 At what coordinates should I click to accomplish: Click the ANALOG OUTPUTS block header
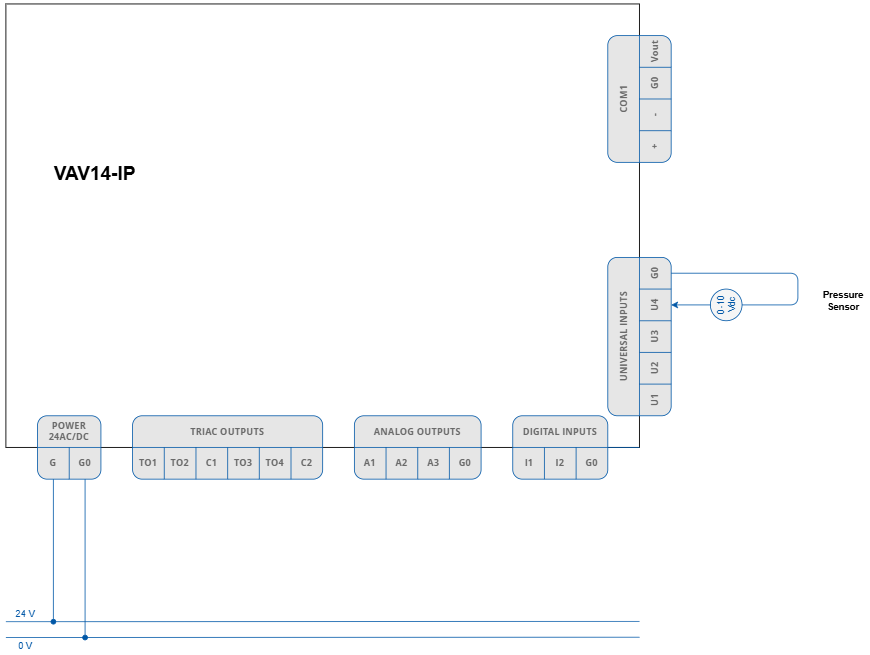pos(417,431)
